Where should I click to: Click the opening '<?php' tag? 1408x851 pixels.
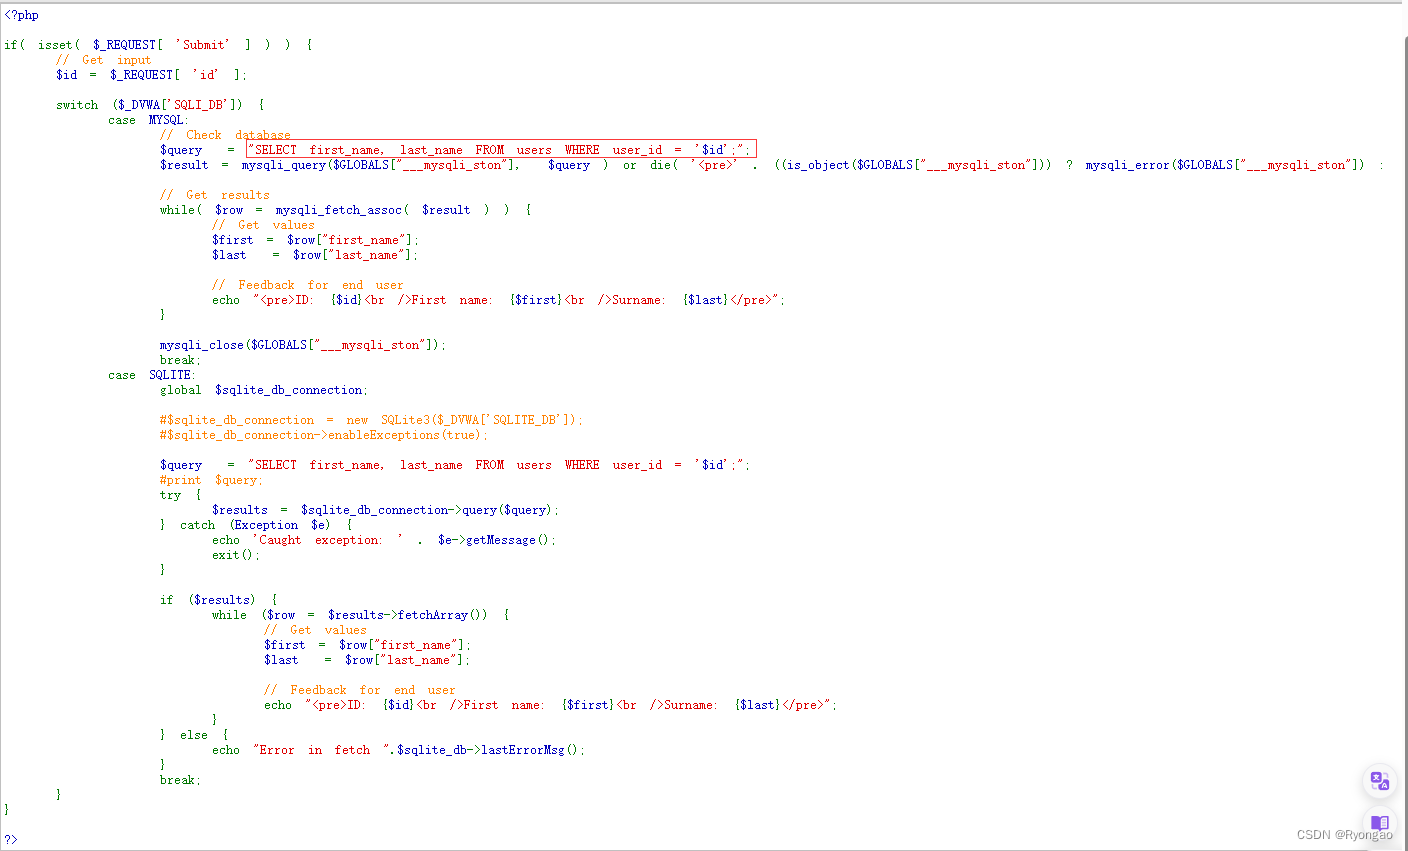click(22, 15)
